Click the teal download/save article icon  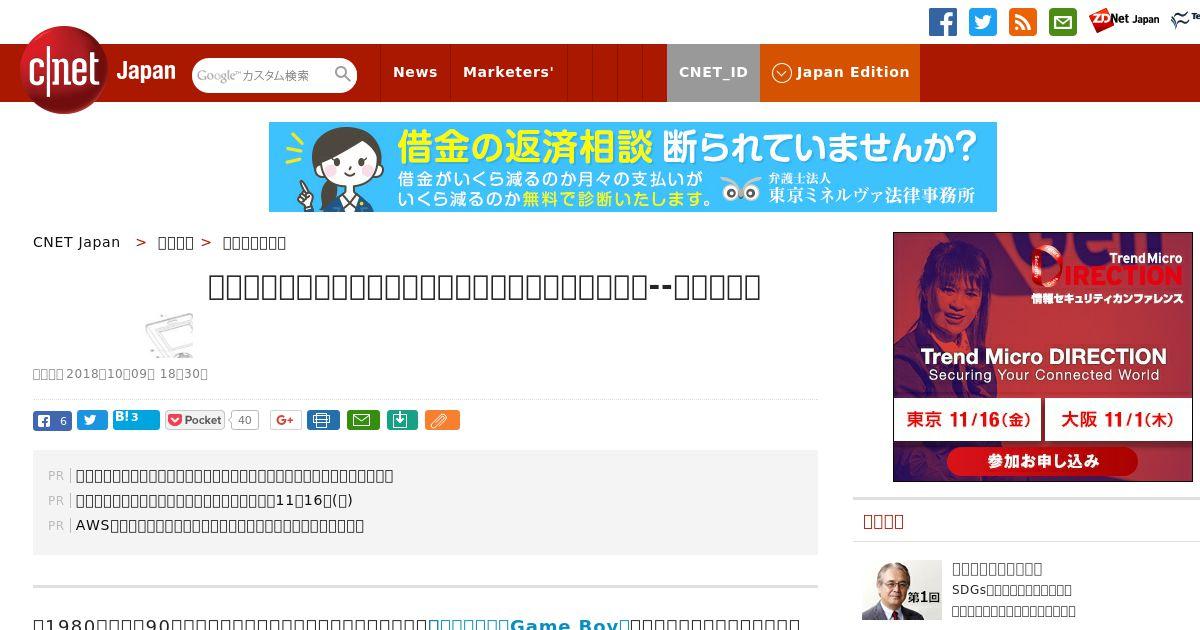pos(402,420)
